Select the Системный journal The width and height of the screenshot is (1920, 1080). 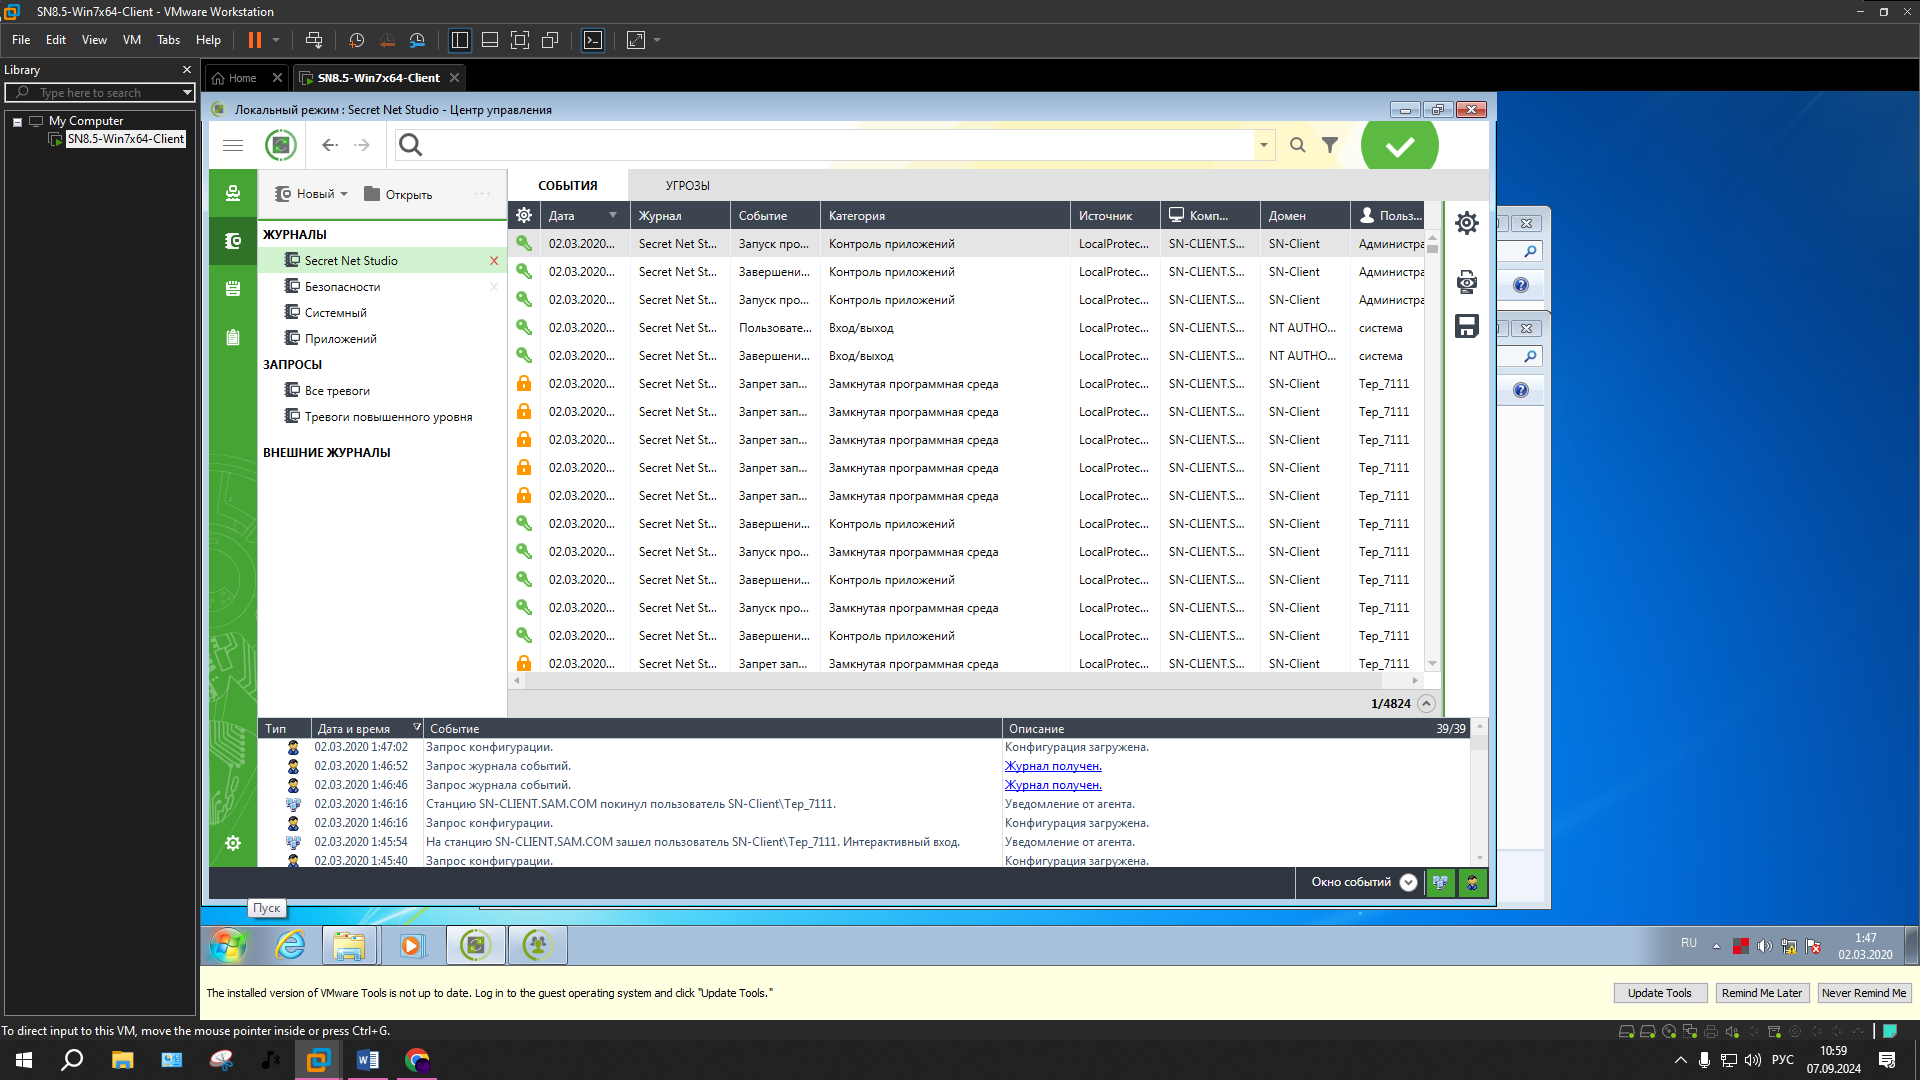point(335,313)
